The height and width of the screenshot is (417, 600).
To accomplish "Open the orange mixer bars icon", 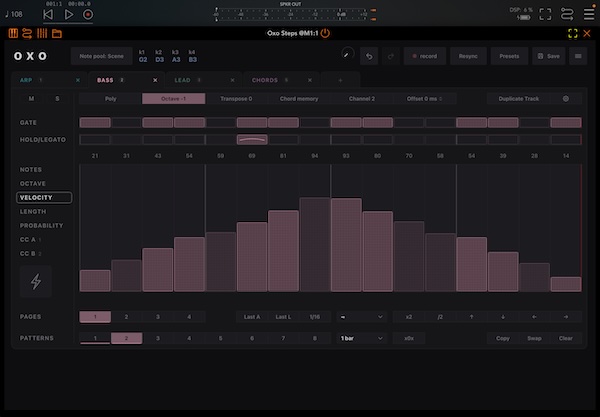I will tap(42, 33).
